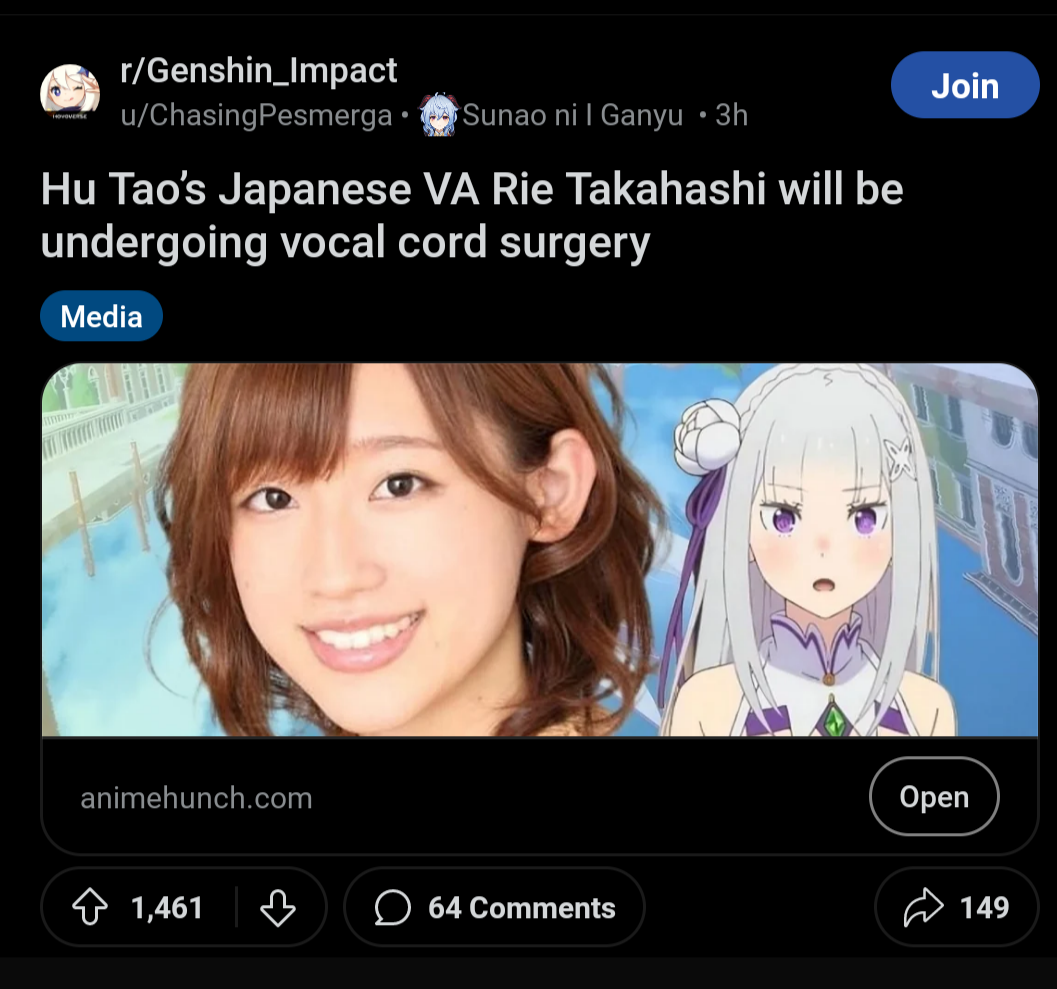
Task: Click the 1,461 upvote score
Action: click(167, 908)
